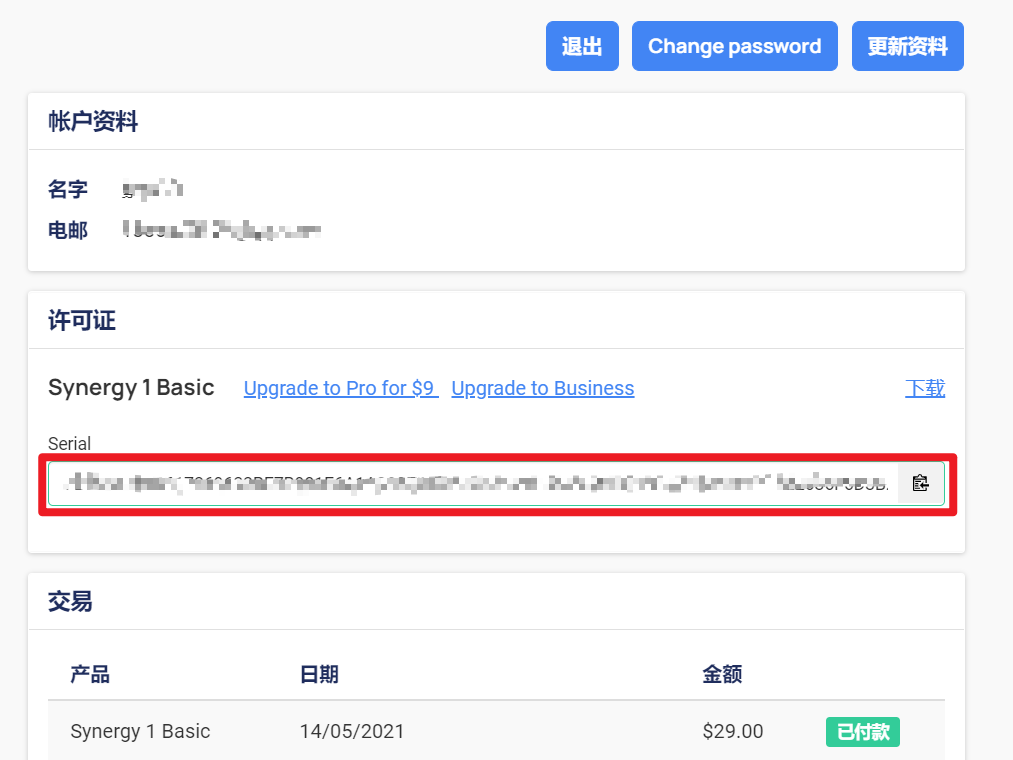Click the 名字 name label
This screenshot has width=1013, height=760.
point(68,189)
